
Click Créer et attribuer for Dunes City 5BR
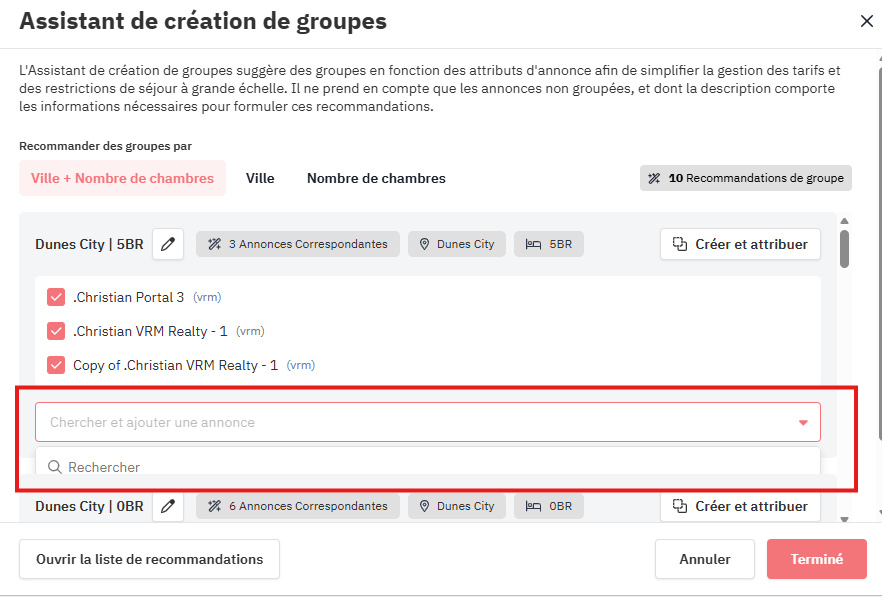(740, 244)
